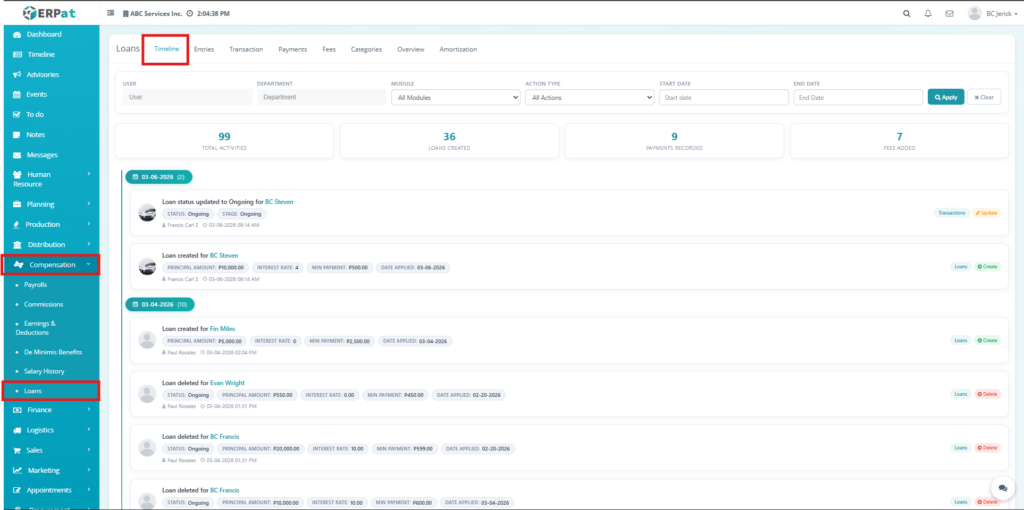Click the search icon in top bar
This screenshot has width=1024, height=510.
pyautogui.click(x=907, y=14)
